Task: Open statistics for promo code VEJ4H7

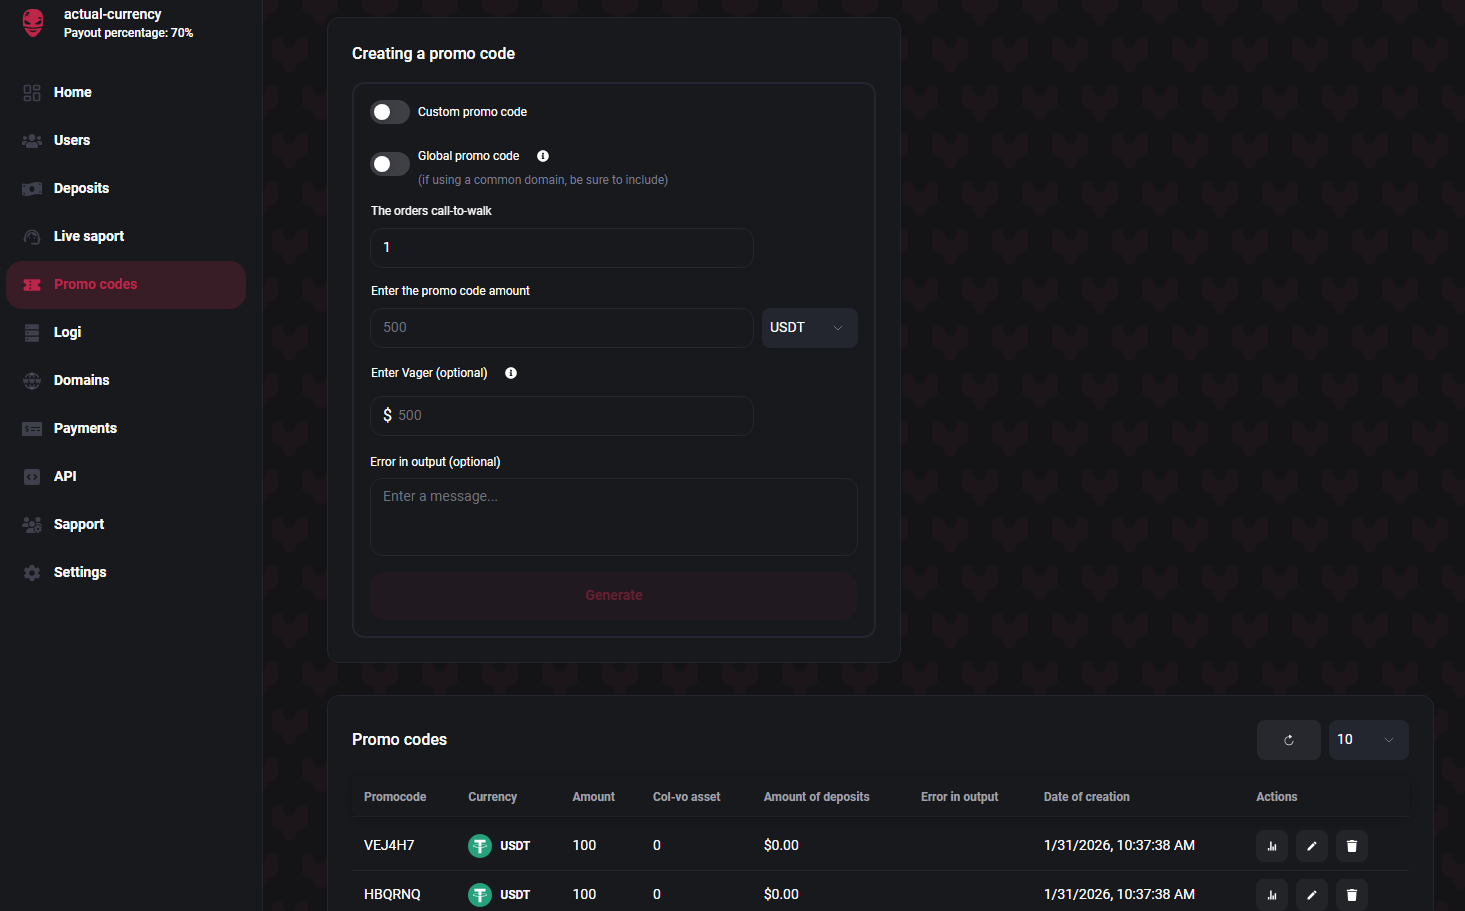Action: pyautogui.click(x=1272, y=846)
